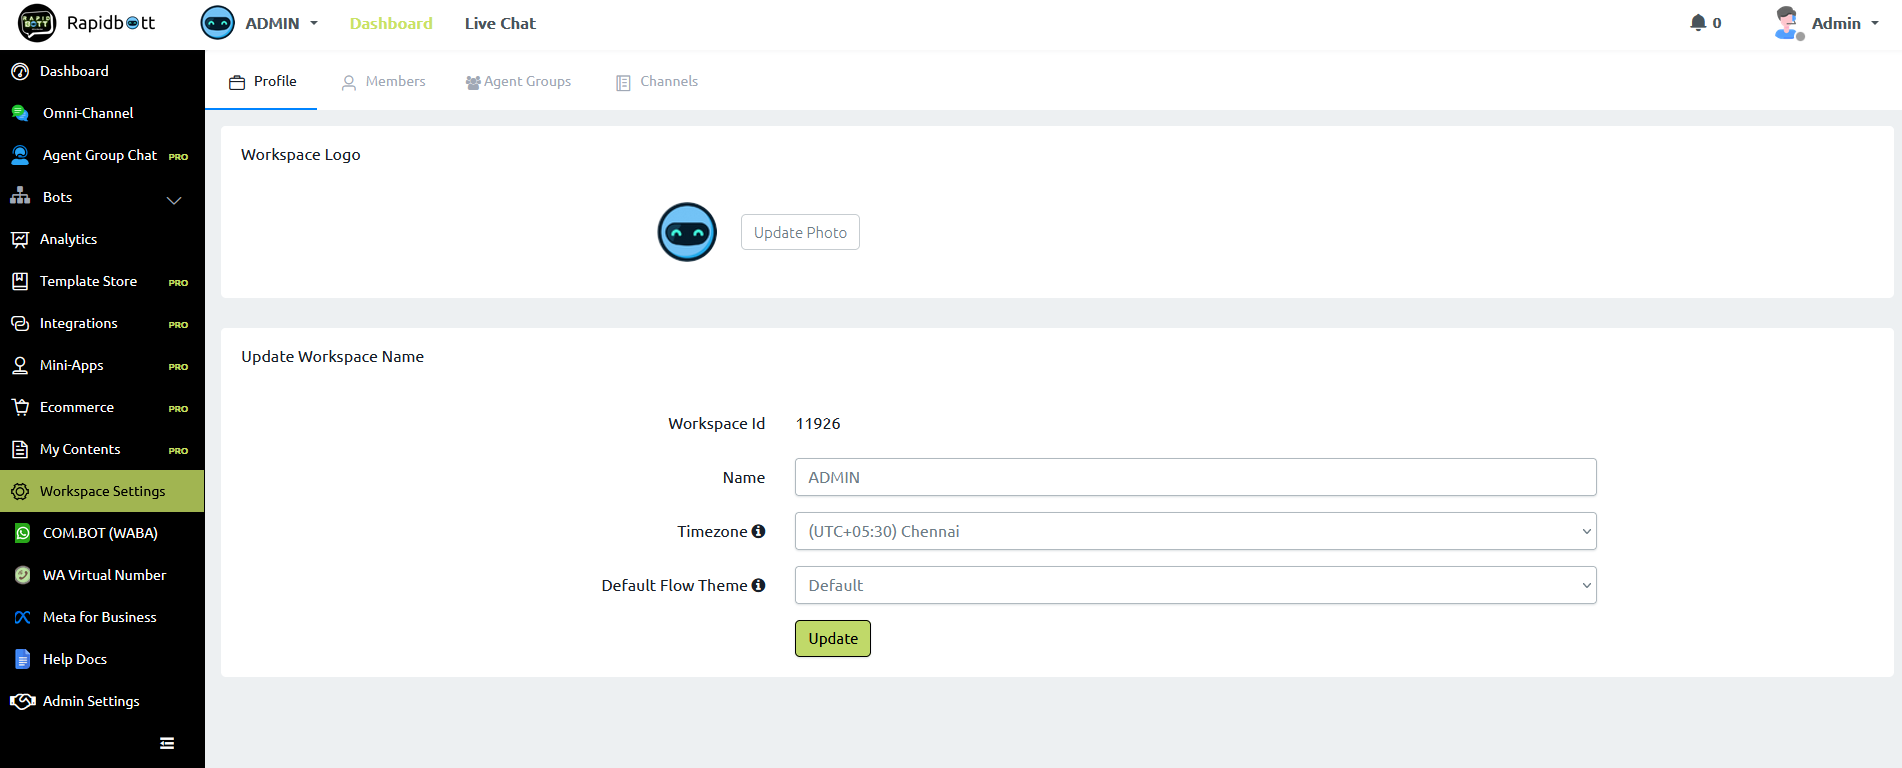Open Help Docs in sidebar

[74, 659]
